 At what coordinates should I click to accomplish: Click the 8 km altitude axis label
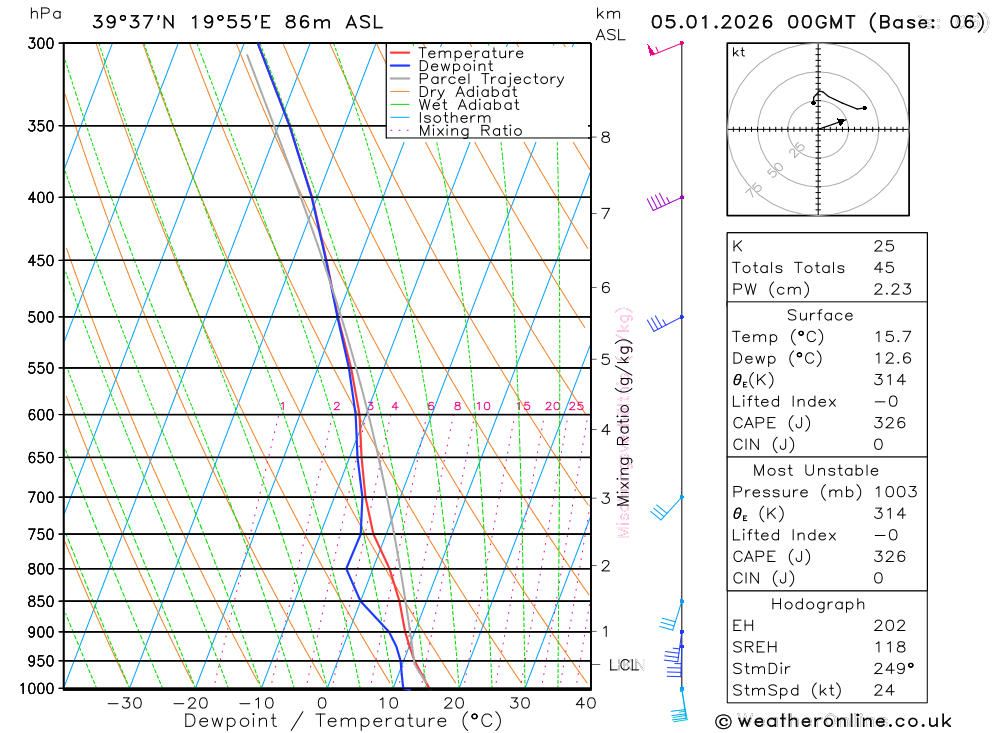click(x=605, y=138)
